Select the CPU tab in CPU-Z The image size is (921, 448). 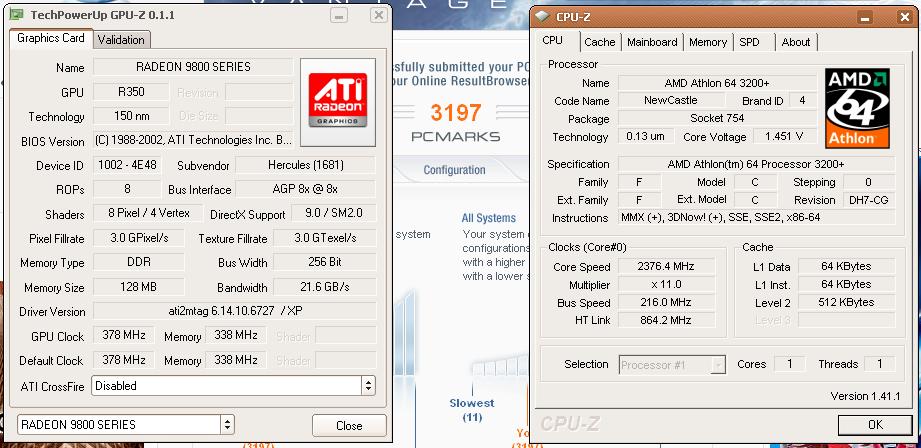[552, 40]
